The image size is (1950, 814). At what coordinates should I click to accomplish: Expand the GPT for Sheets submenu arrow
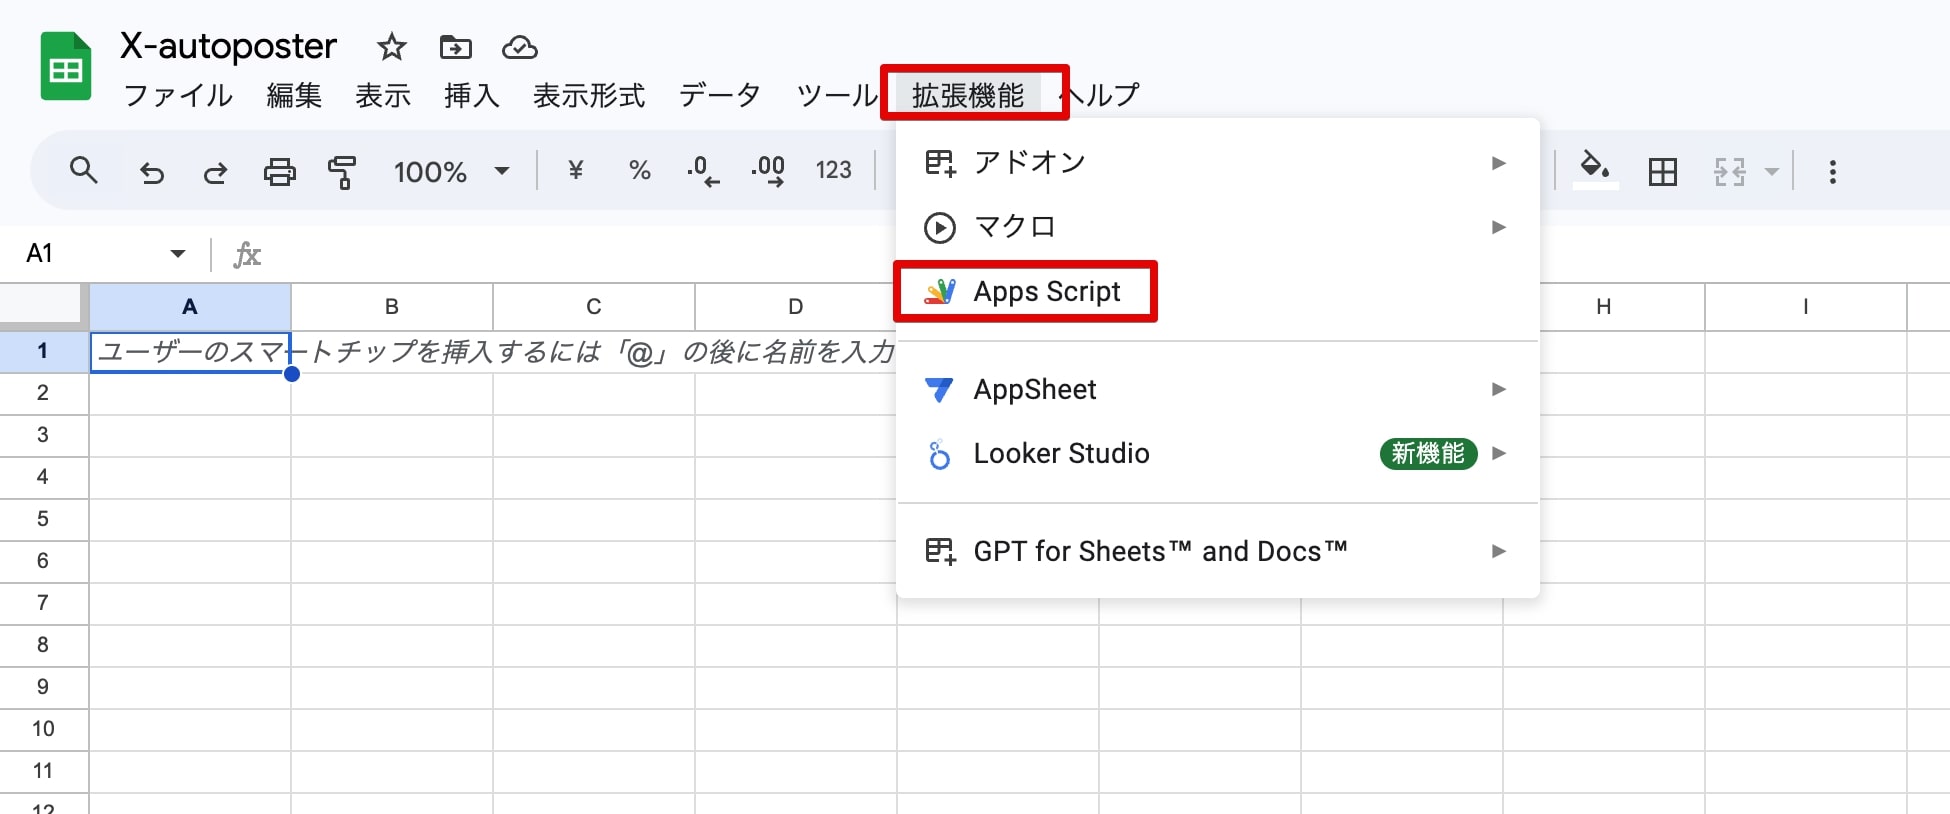click(x=1498, y=551)
